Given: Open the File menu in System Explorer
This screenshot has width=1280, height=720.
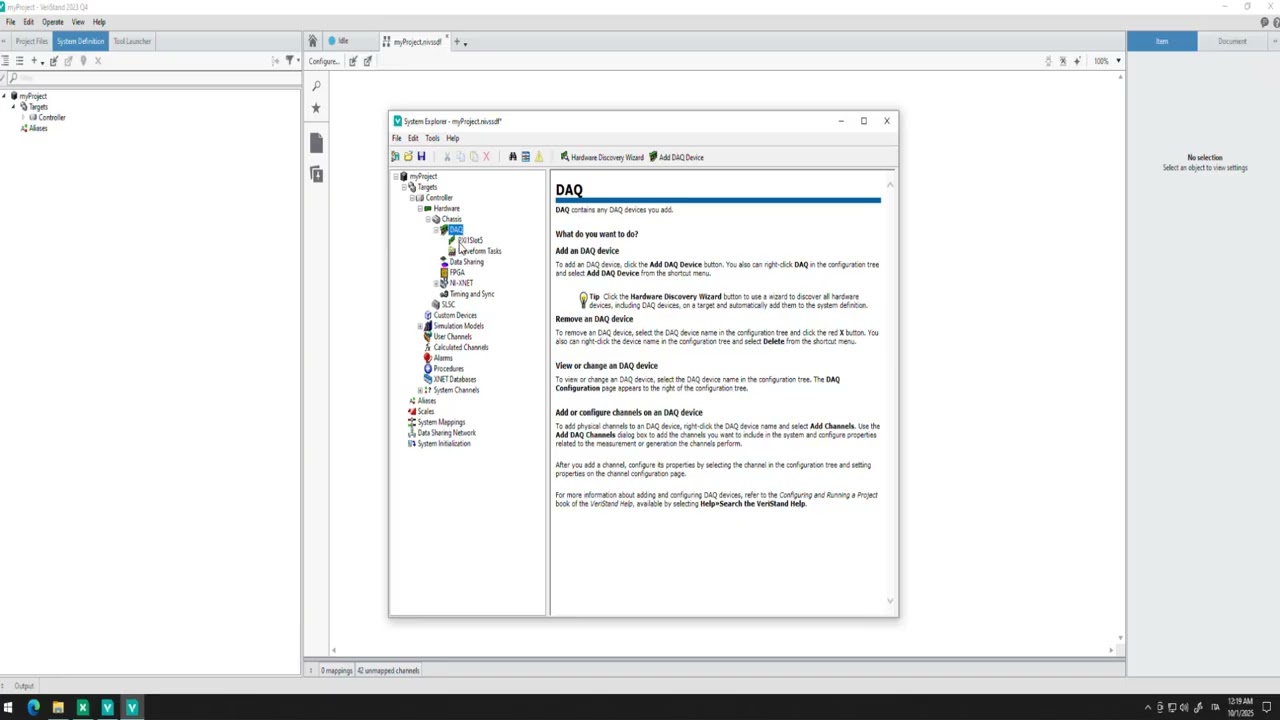Looking at the screenshot, I should click(x=397, y=138).
